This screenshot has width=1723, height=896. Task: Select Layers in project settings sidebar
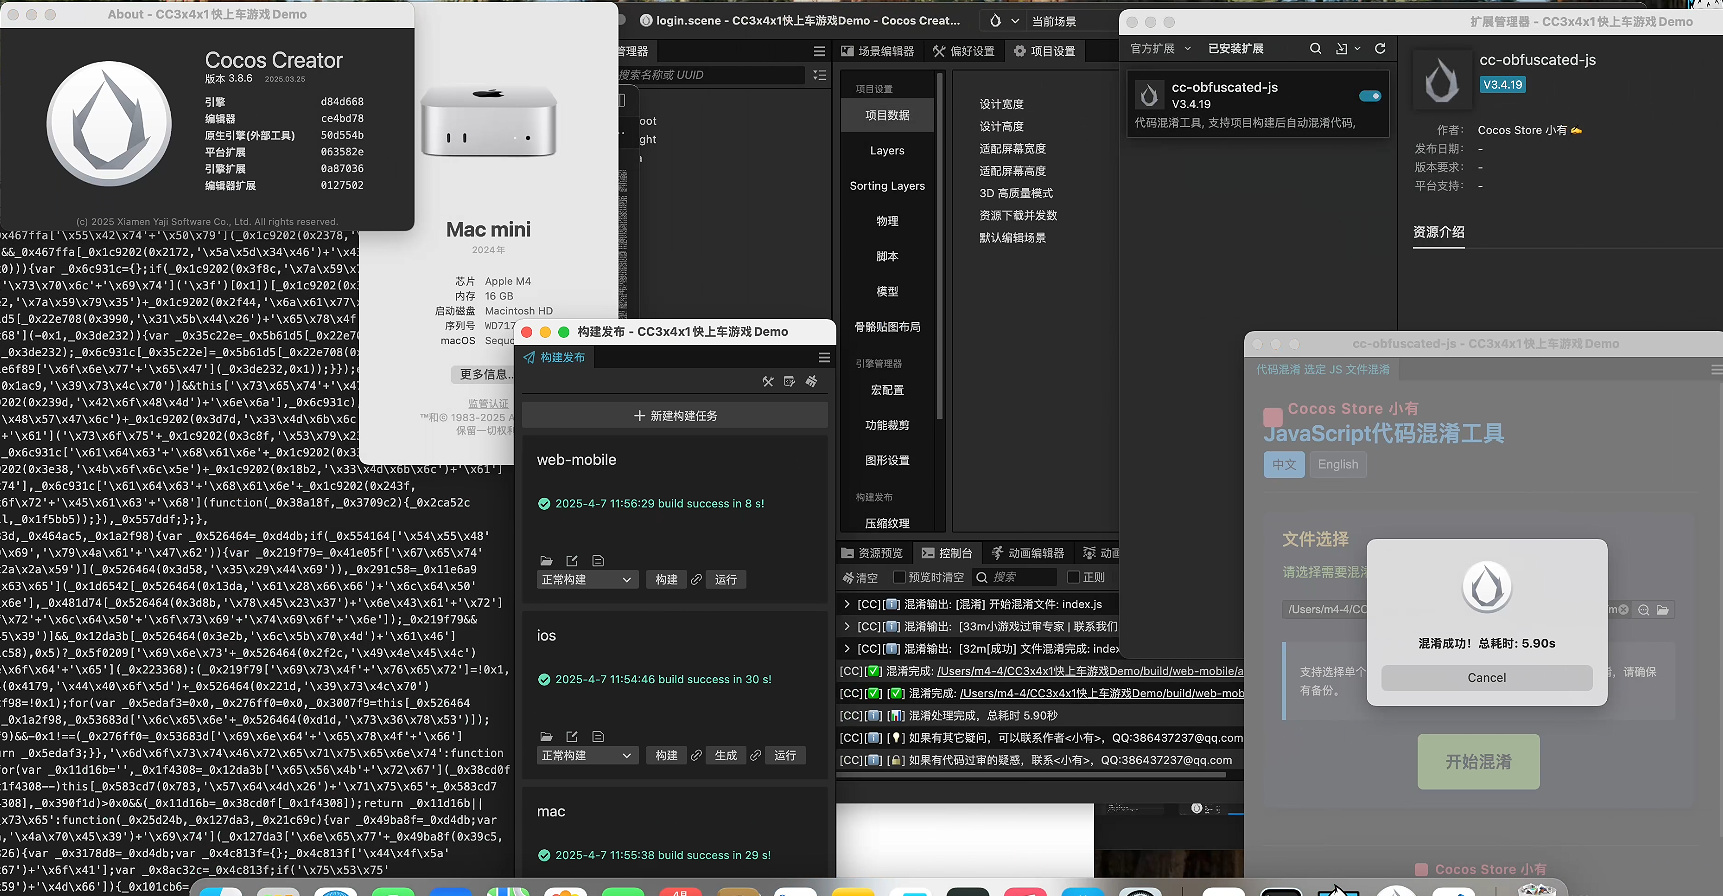pos(887,151)
